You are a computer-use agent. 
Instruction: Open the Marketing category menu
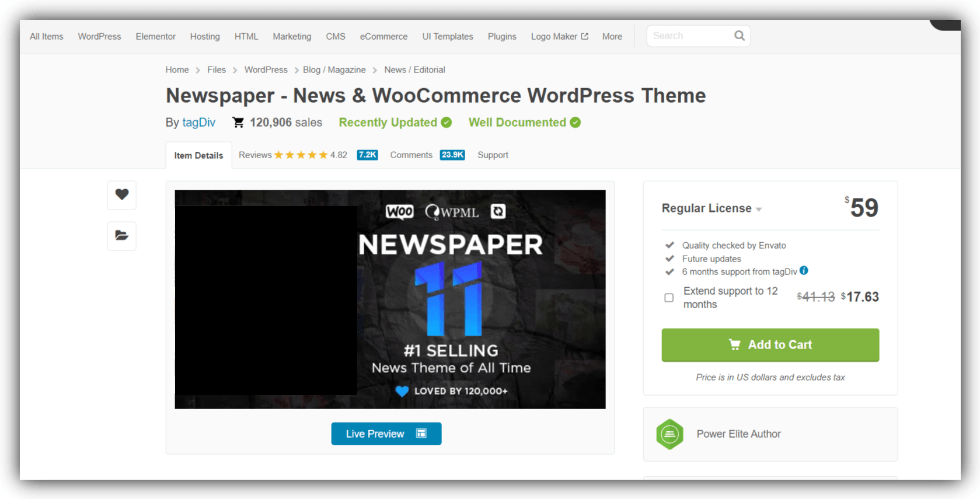292,36
